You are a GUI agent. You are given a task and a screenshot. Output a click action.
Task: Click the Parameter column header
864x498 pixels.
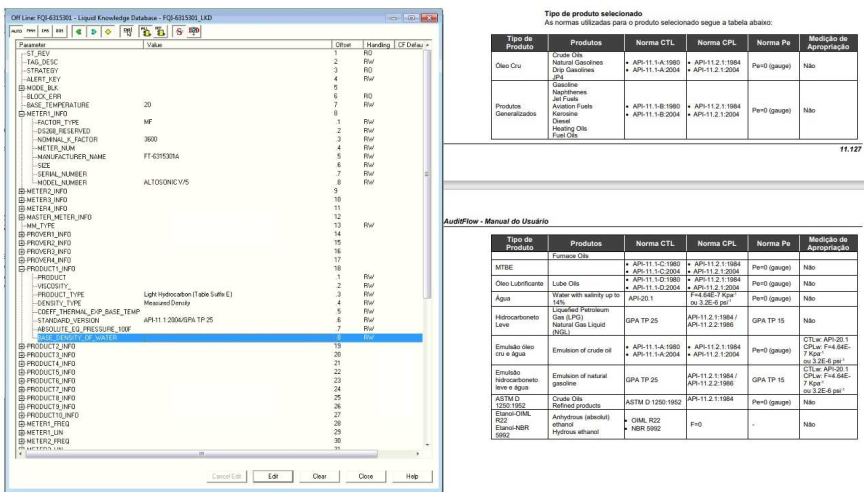point(80,45)
